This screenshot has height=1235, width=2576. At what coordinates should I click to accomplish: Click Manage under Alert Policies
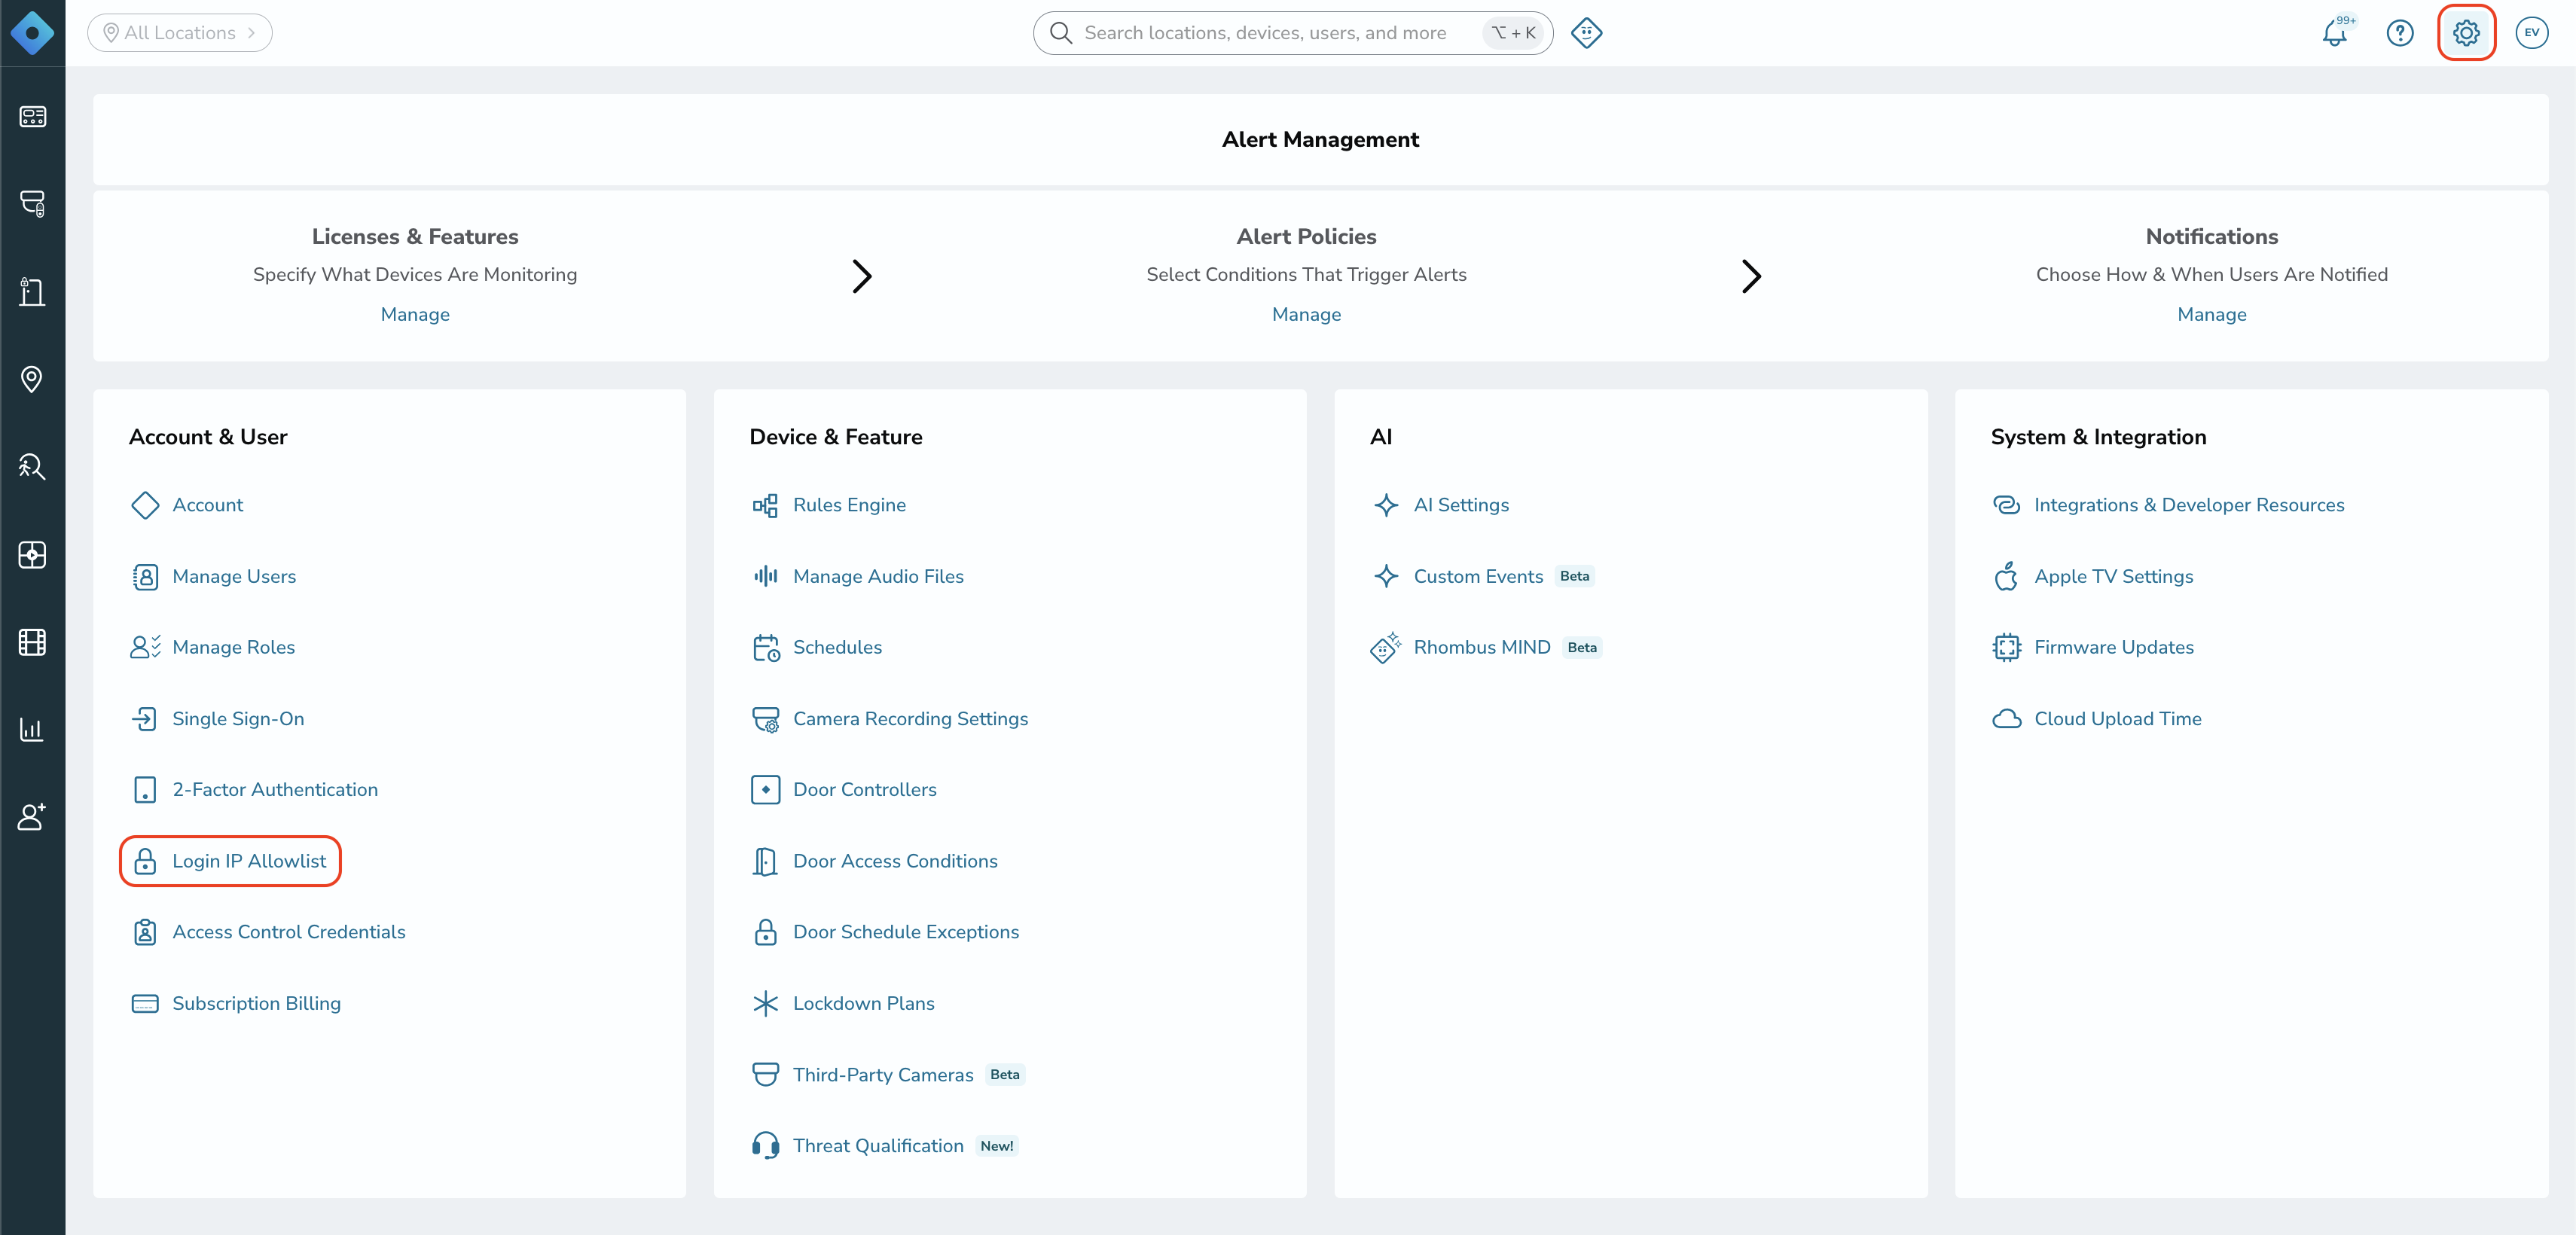click(1306, 314)
